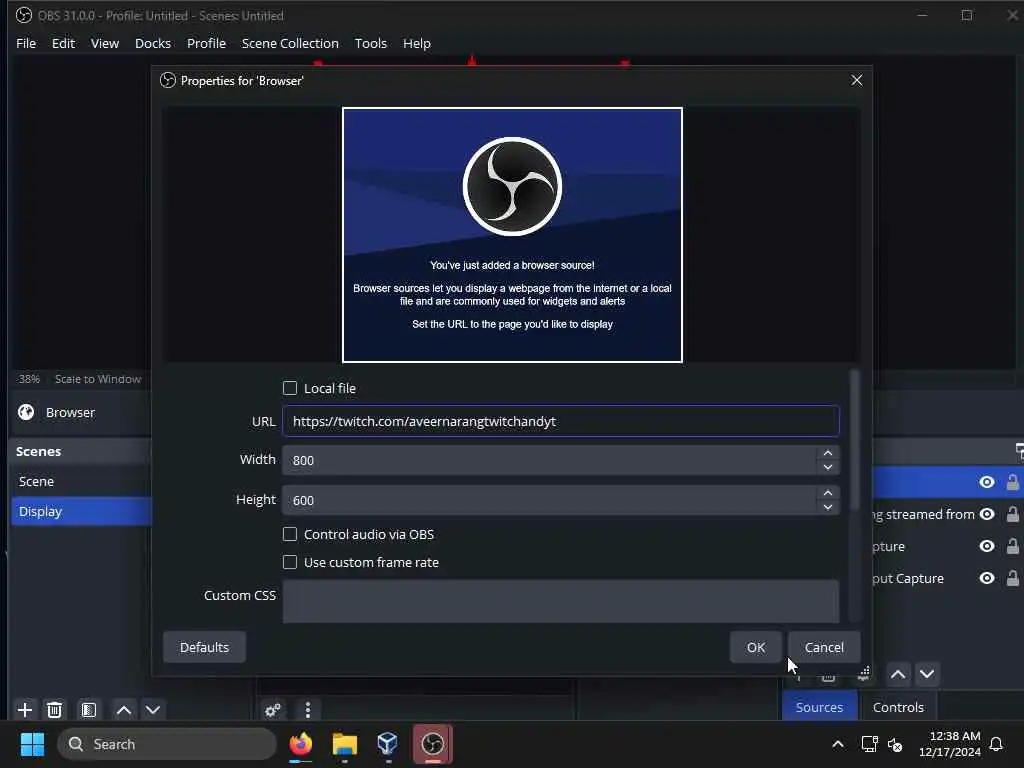1024x768 pixels.
Task: Increase Width with the up arrow
Action: 827,453
